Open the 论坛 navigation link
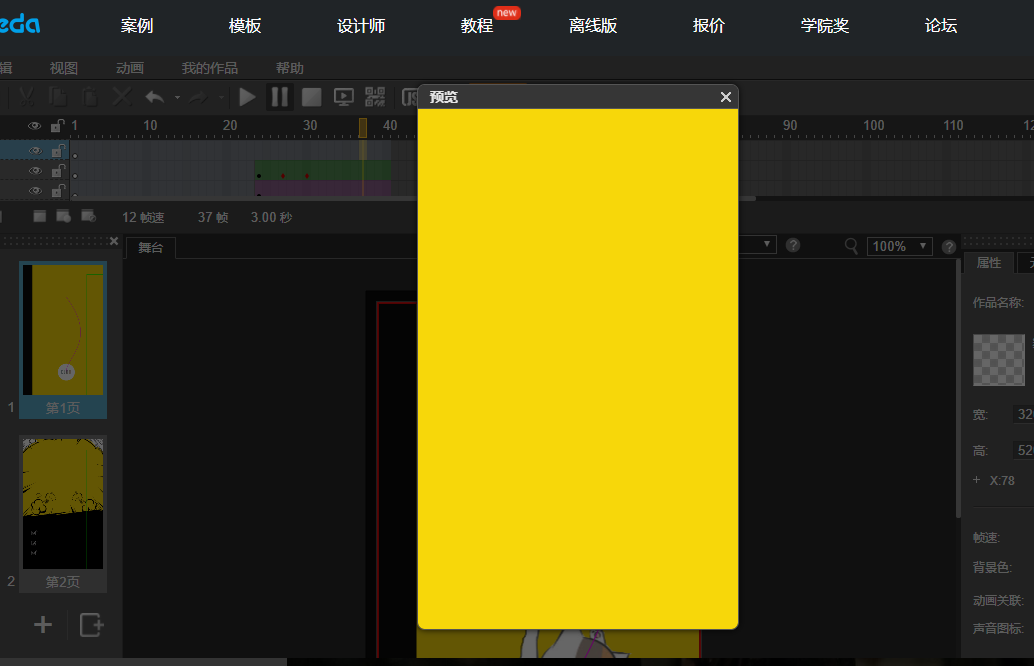 pos(941,26)
